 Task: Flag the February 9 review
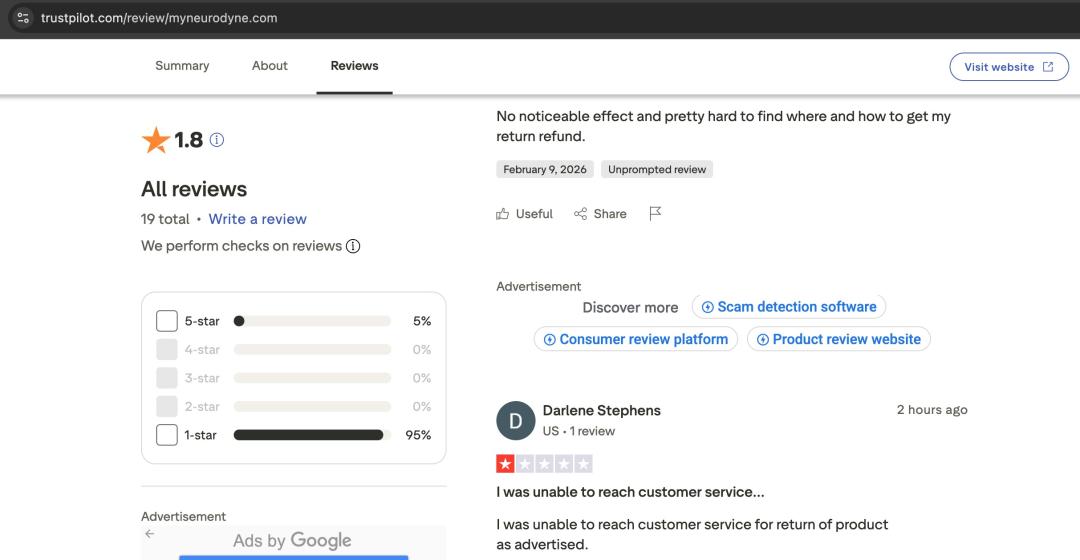point(656,213)
